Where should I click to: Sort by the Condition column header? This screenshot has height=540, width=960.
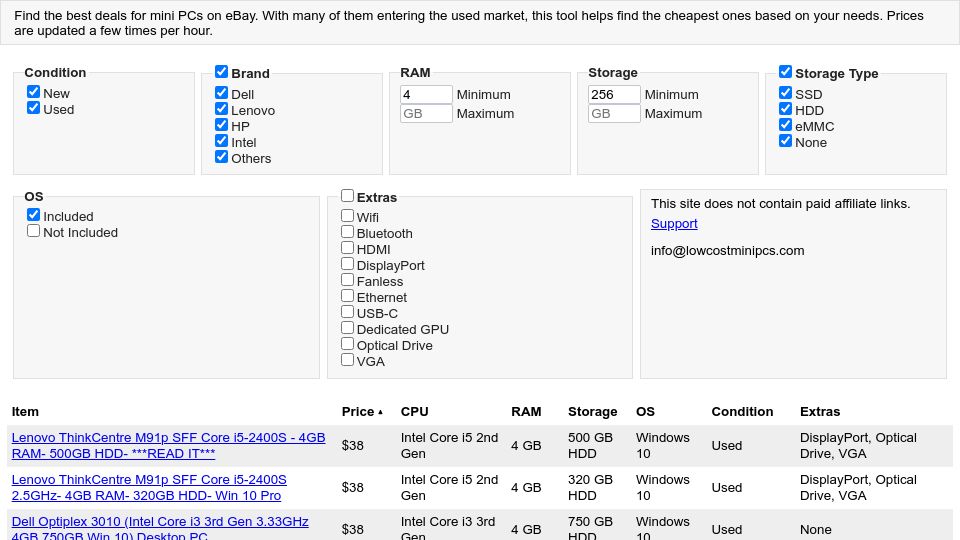[742, 411]
